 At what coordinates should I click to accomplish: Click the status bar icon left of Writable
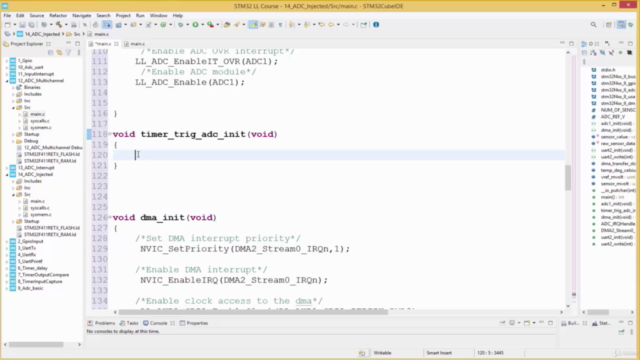(362, 353)
